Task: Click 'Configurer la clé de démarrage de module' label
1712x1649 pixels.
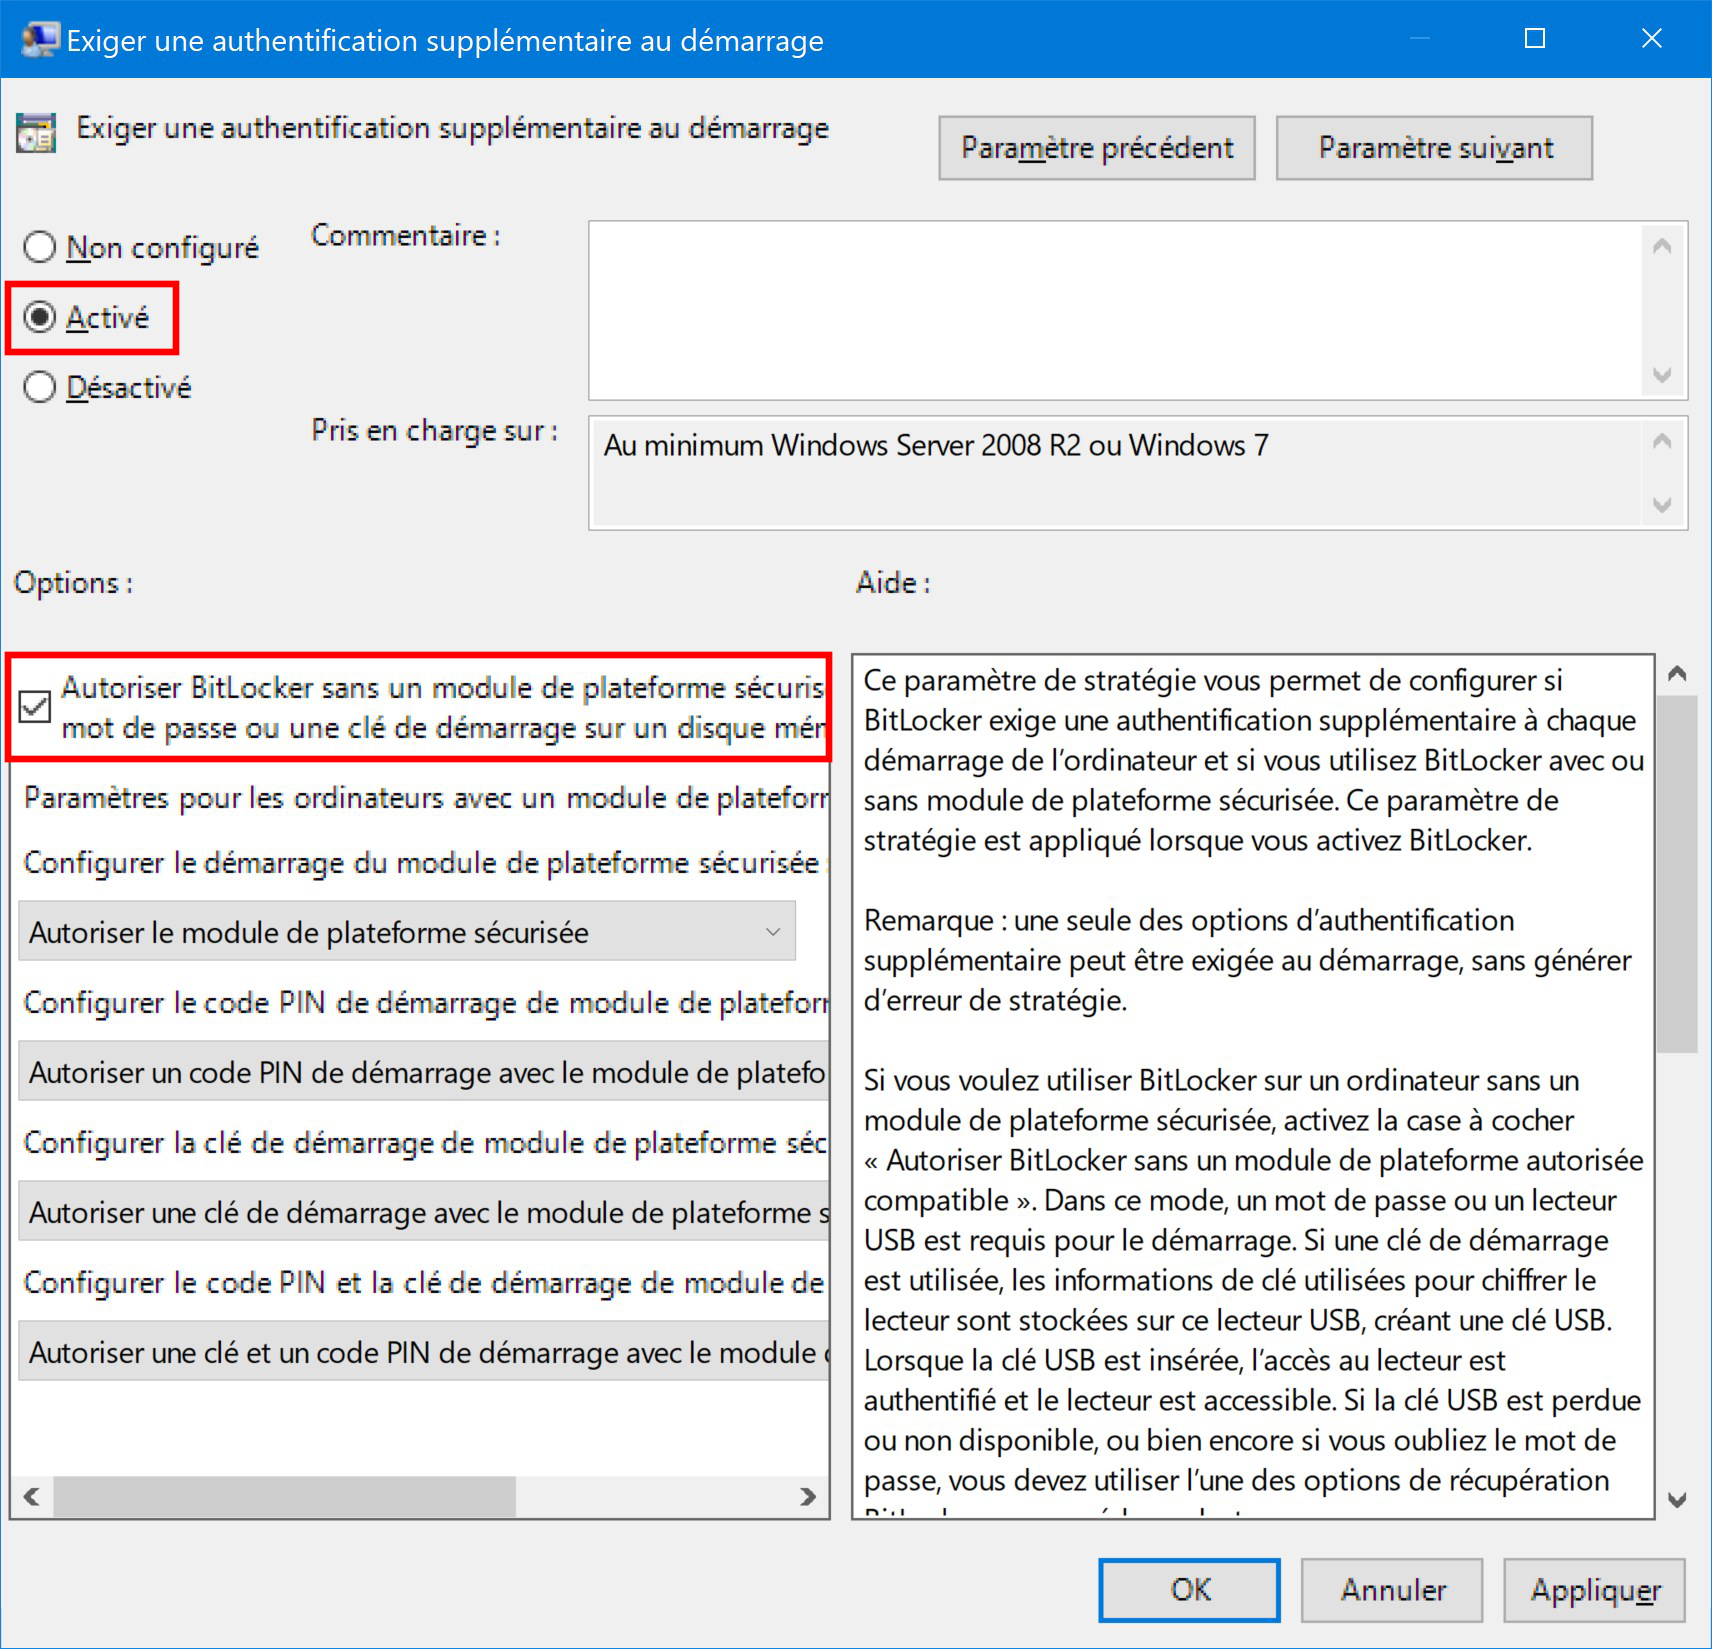Action: pyautogui.click(x=426, y=1143)
